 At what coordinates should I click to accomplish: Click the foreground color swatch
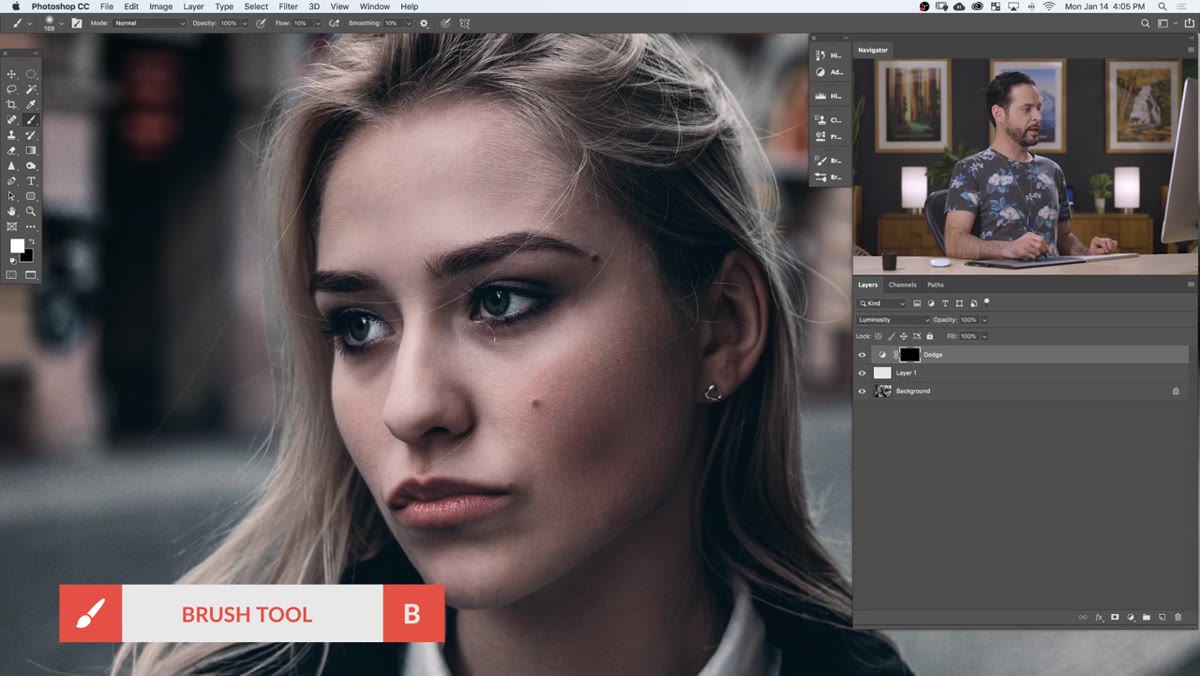(16, 245)
